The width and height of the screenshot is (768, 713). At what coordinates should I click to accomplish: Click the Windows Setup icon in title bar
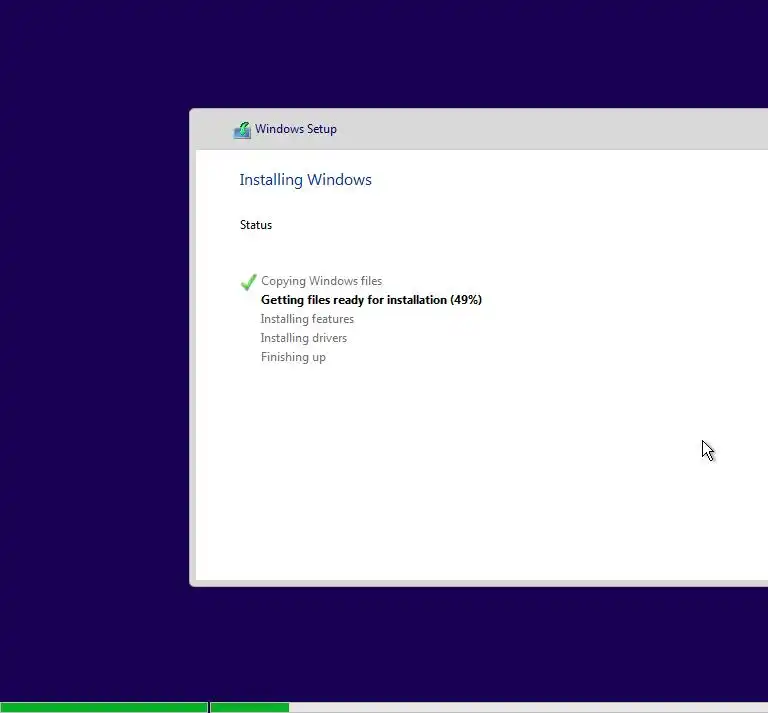coord(242,130)
